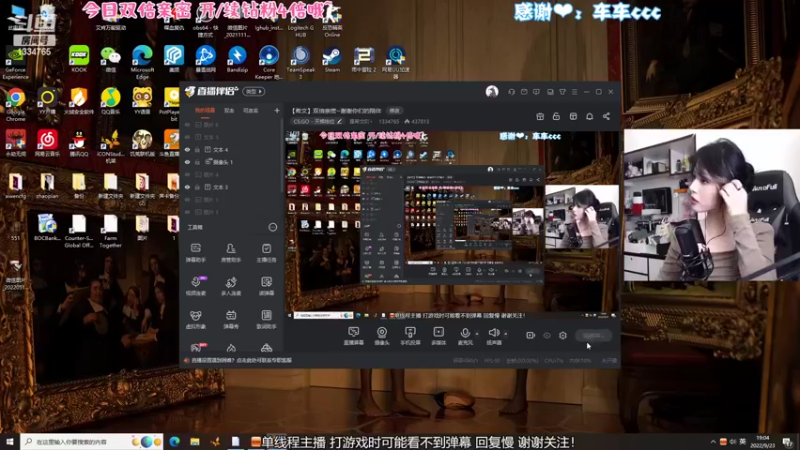Open the 歌词助手 lyrics assistant tool
The height and width of the screenshot is (450, 800).
coord(266,319)
